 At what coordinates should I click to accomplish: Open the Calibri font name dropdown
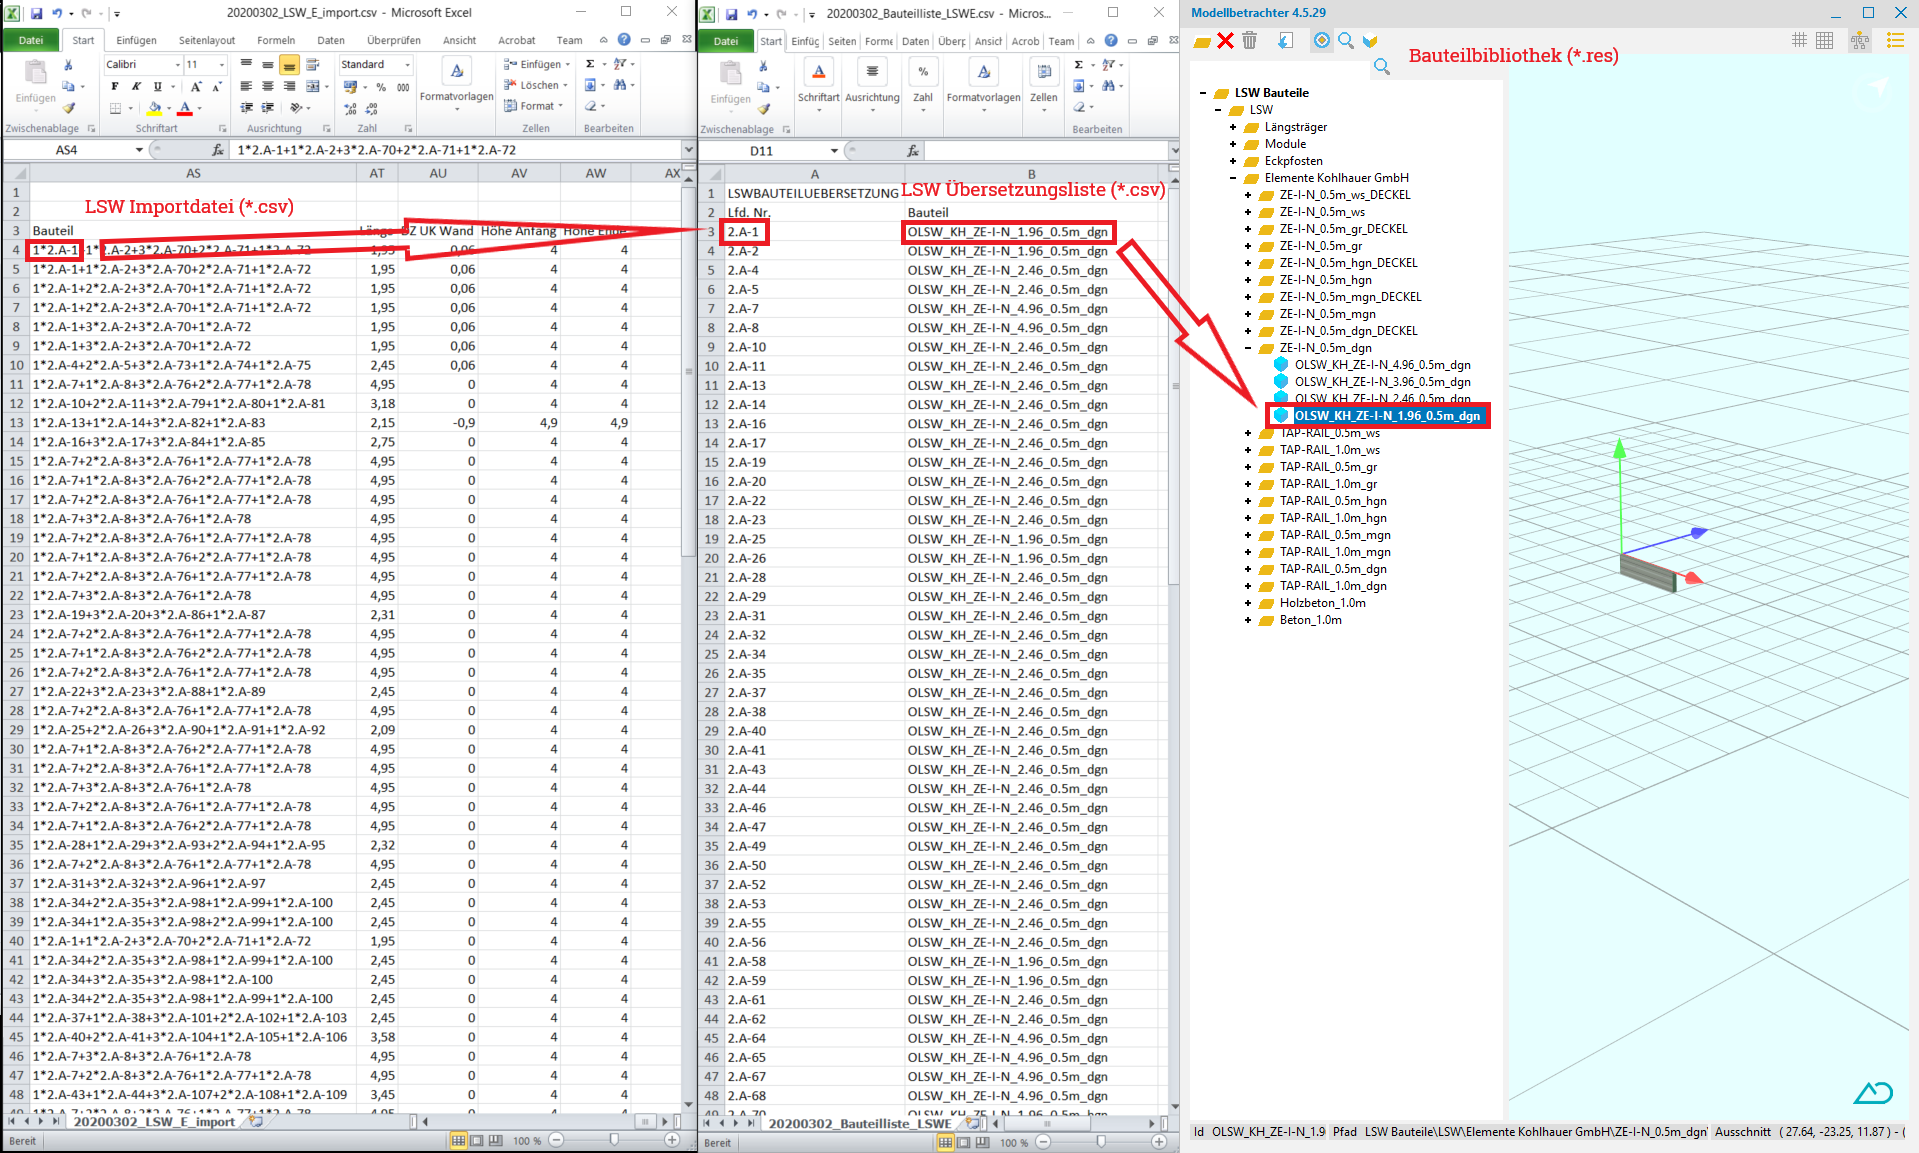[x=178, y=65]
